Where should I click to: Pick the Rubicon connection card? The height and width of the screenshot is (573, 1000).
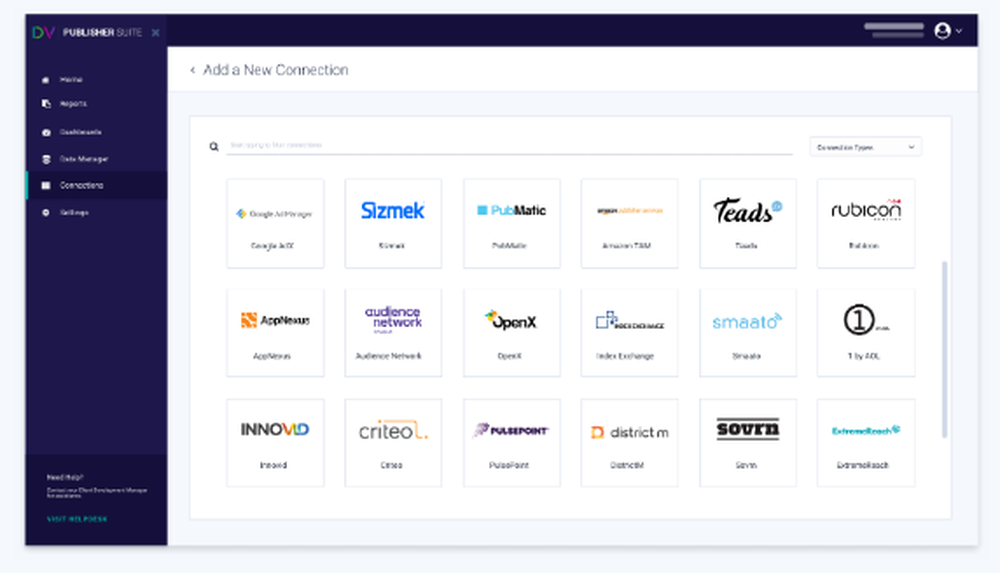(866, 223)
